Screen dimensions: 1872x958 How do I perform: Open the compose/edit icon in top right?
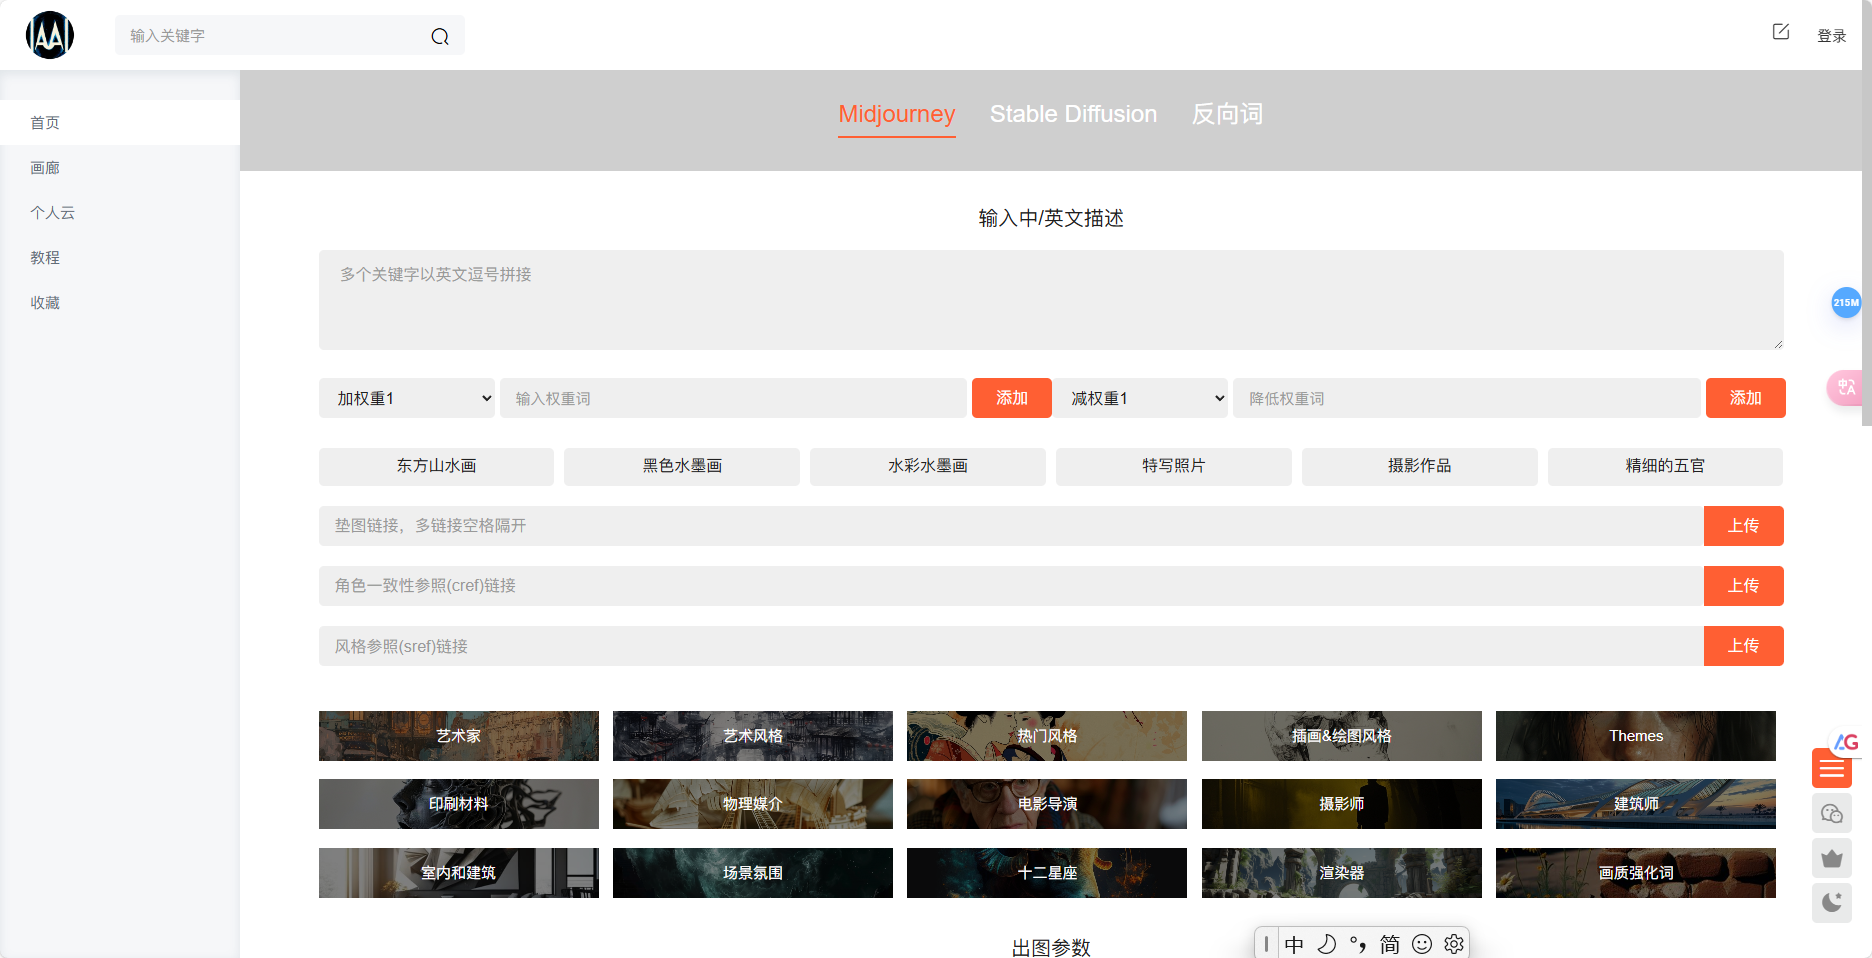[x=1781, y=31]
